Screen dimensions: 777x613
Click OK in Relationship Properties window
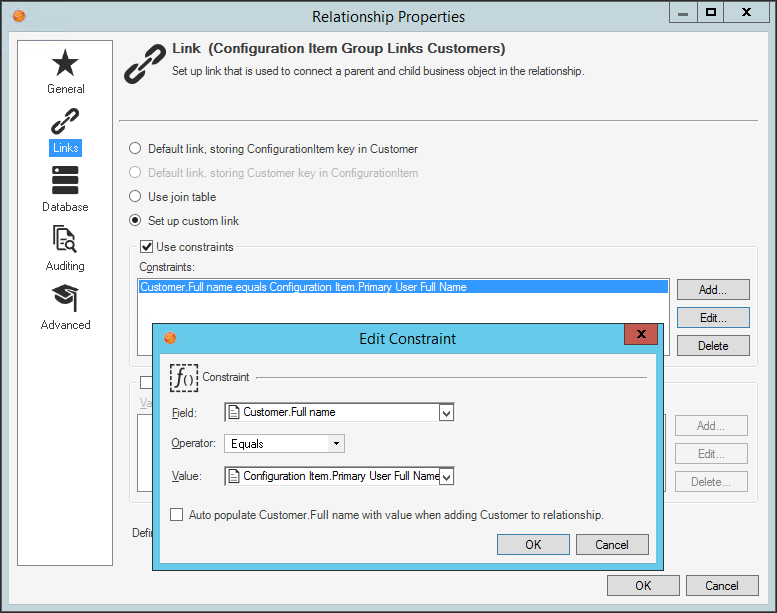643,586
